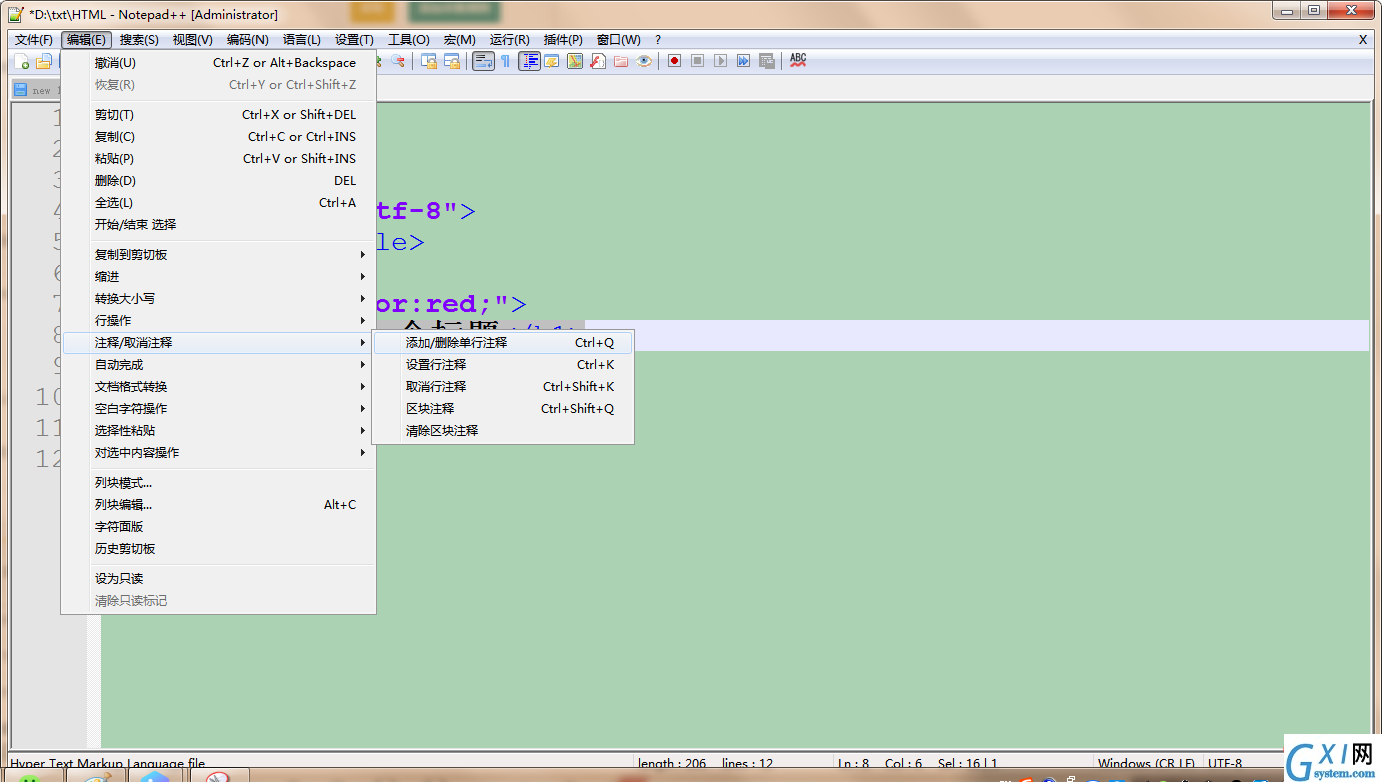Click Save recorded macro icon
1382x782 pixels.
[767, 61]
